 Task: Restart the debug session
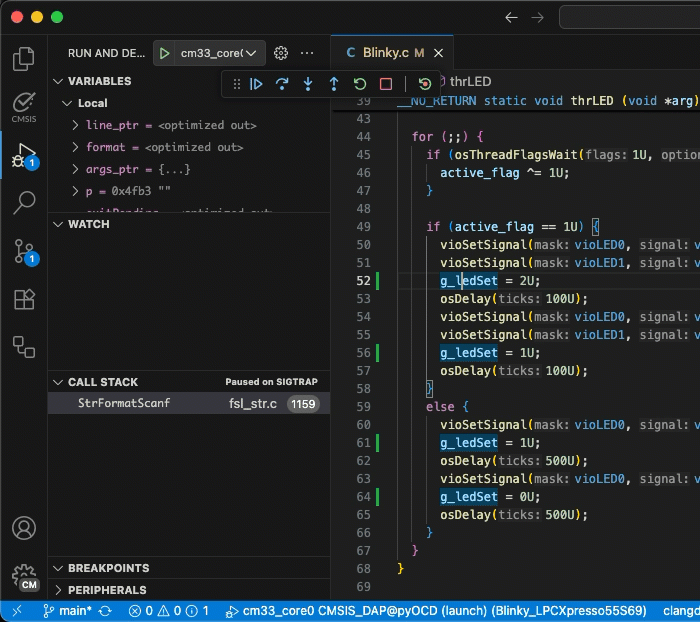tap(360, 84)
